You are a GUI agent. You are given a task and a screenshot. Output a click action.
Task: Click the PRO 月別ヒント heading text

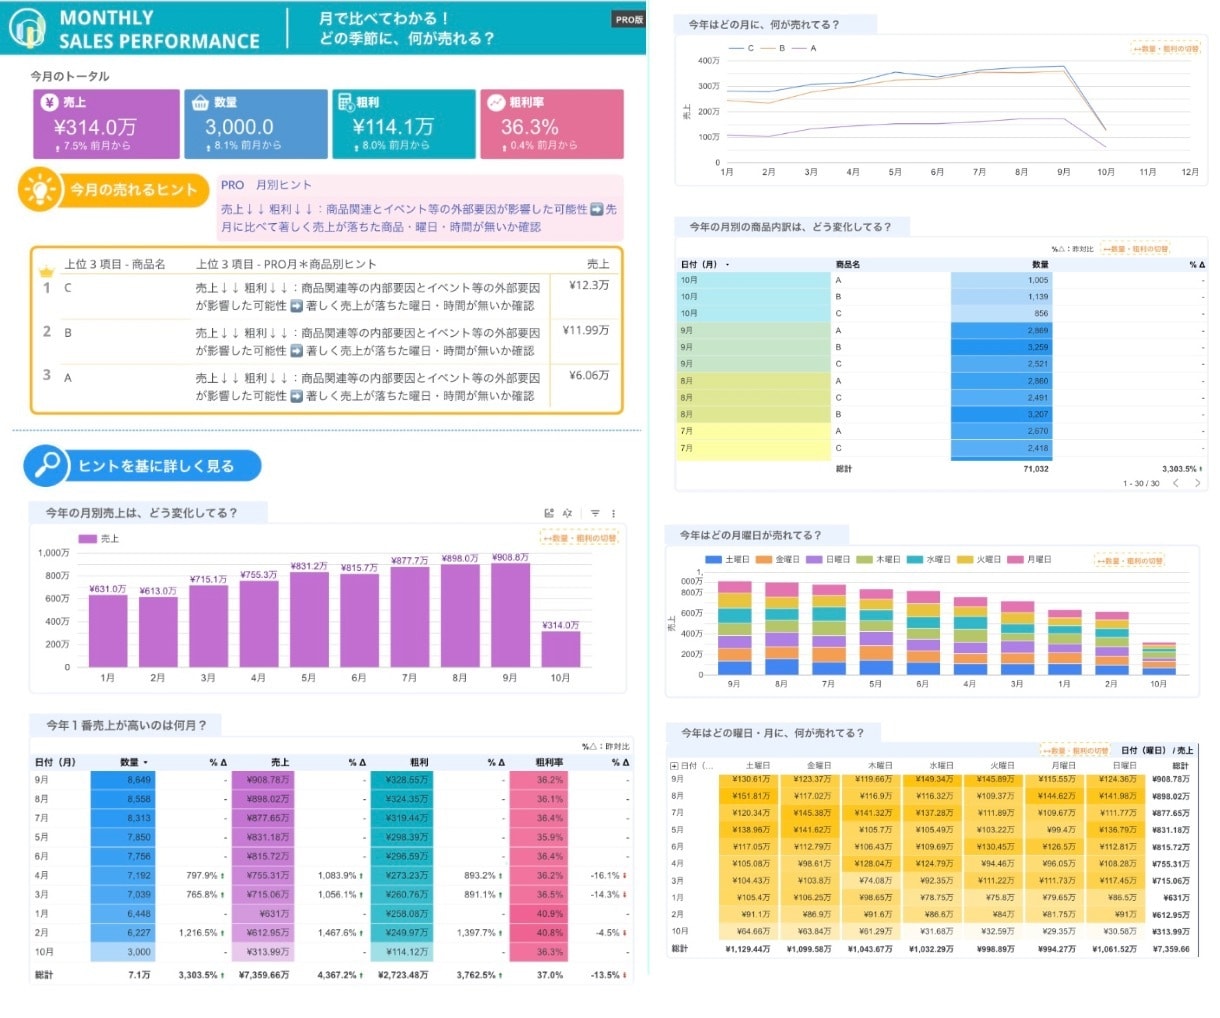pos(266,185)
